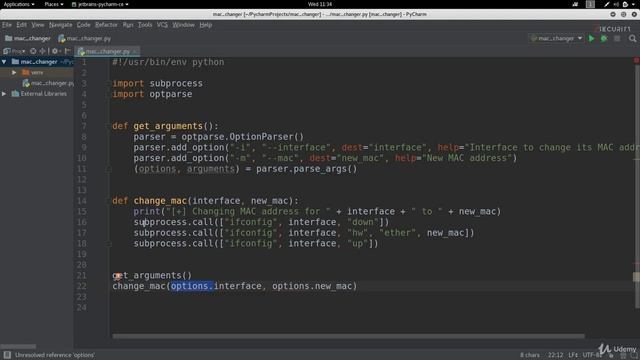Click line number 14 in the gutter

(82, 201)
